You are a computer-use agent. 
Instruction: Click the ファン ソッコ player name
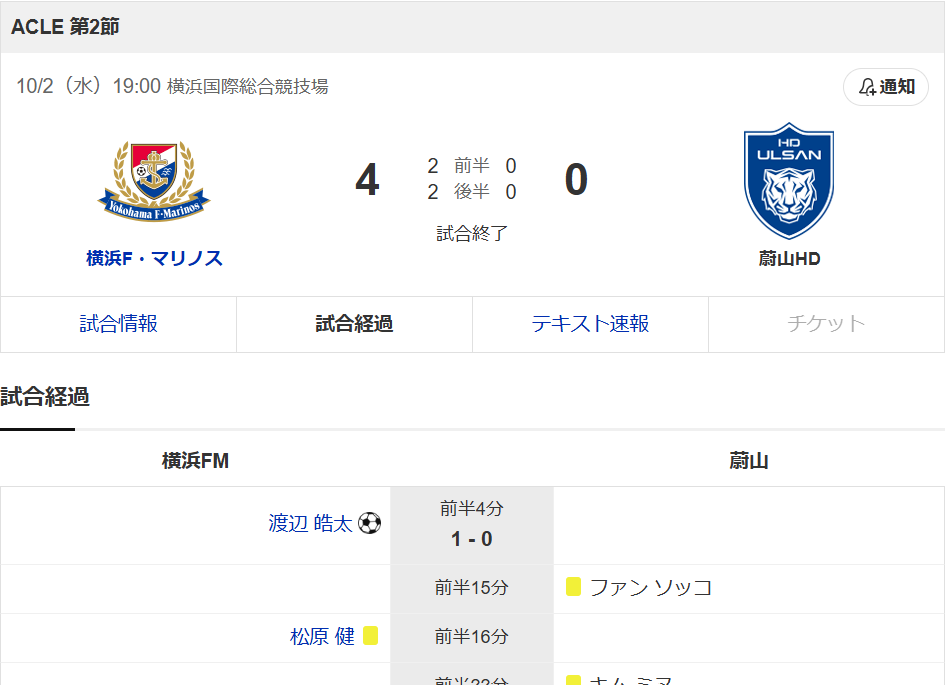click(x=651, y=587)
